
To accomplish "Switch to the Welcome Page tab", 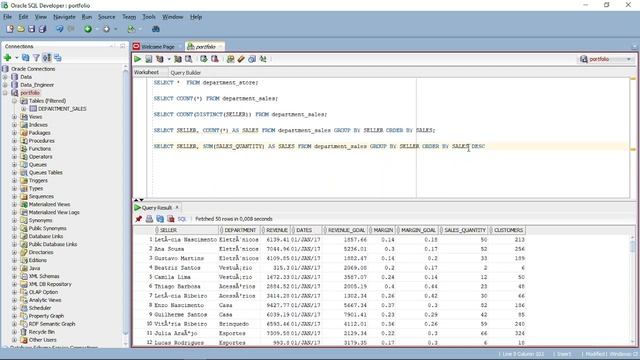I will click(x=158, y=47).
